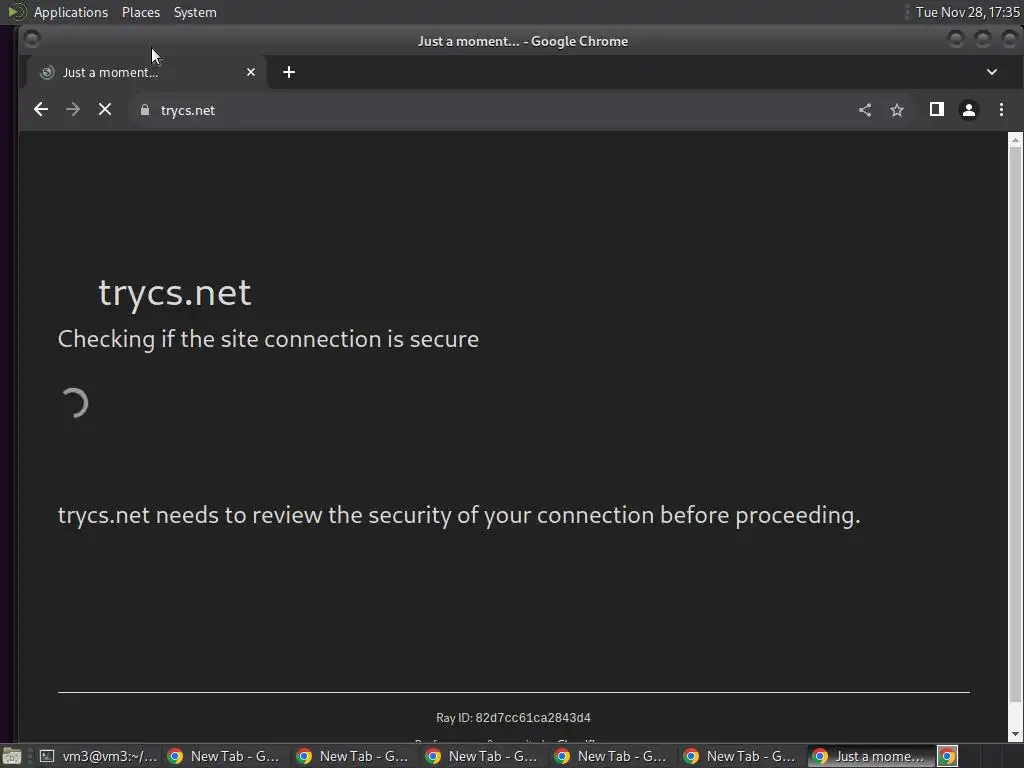Image resolution: width=1024 pixels, height=768 pixels.
Task: Open the System menu
Action: [x=195, y=12]
